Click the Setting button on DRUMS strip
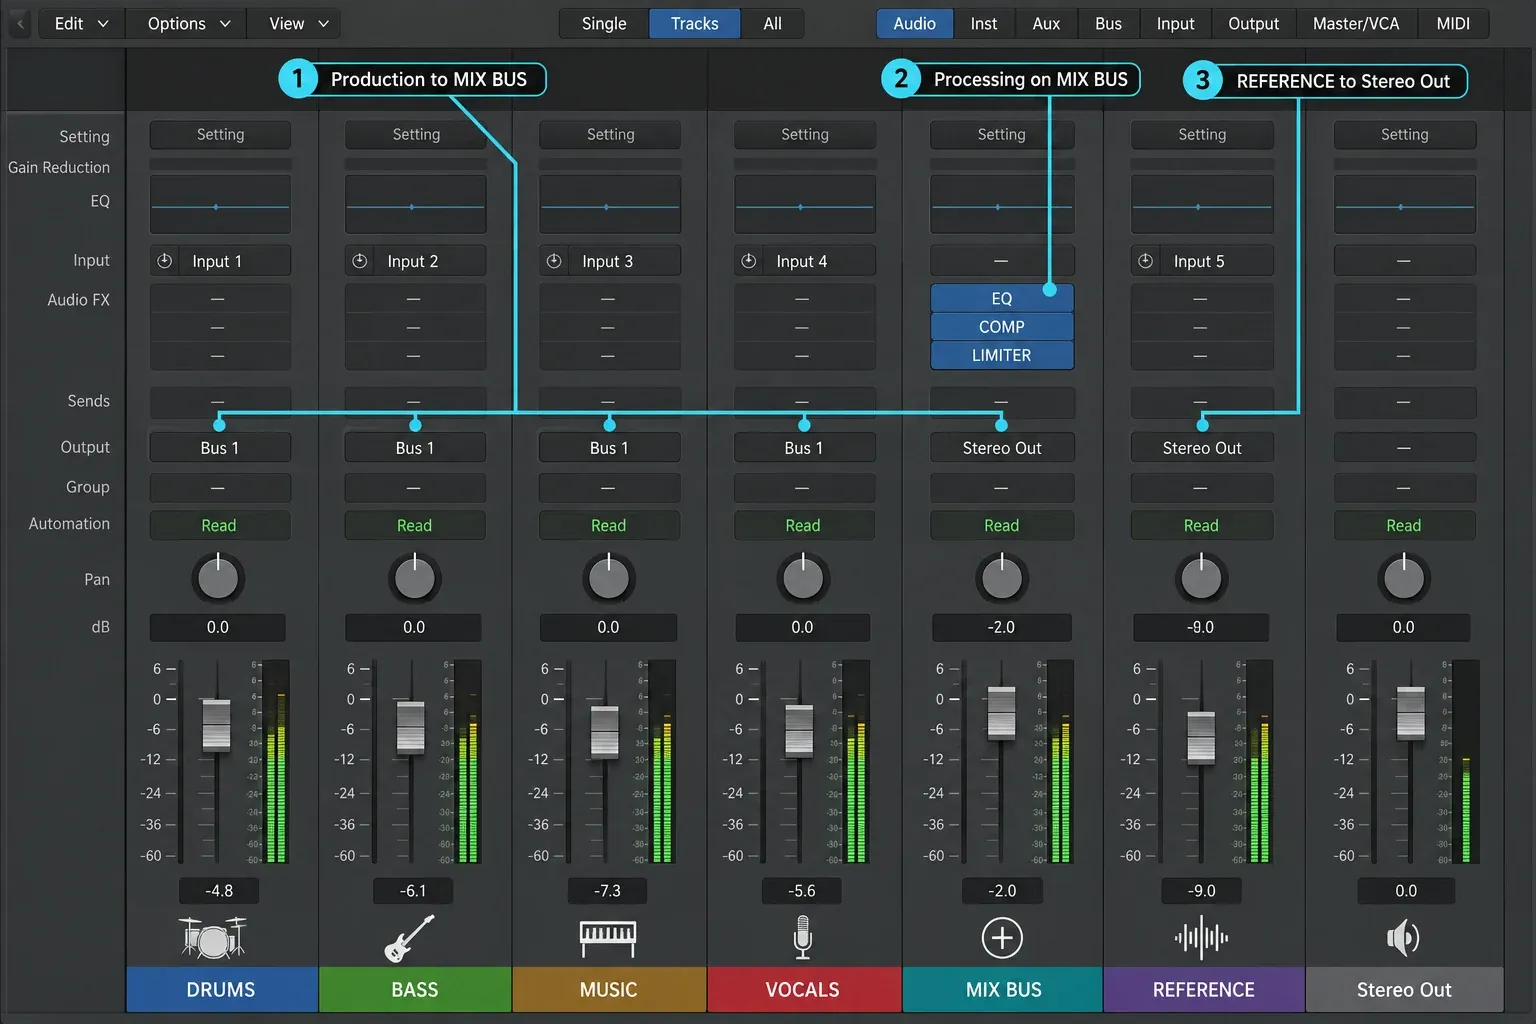1536x1024 pixels. (220, 134)
